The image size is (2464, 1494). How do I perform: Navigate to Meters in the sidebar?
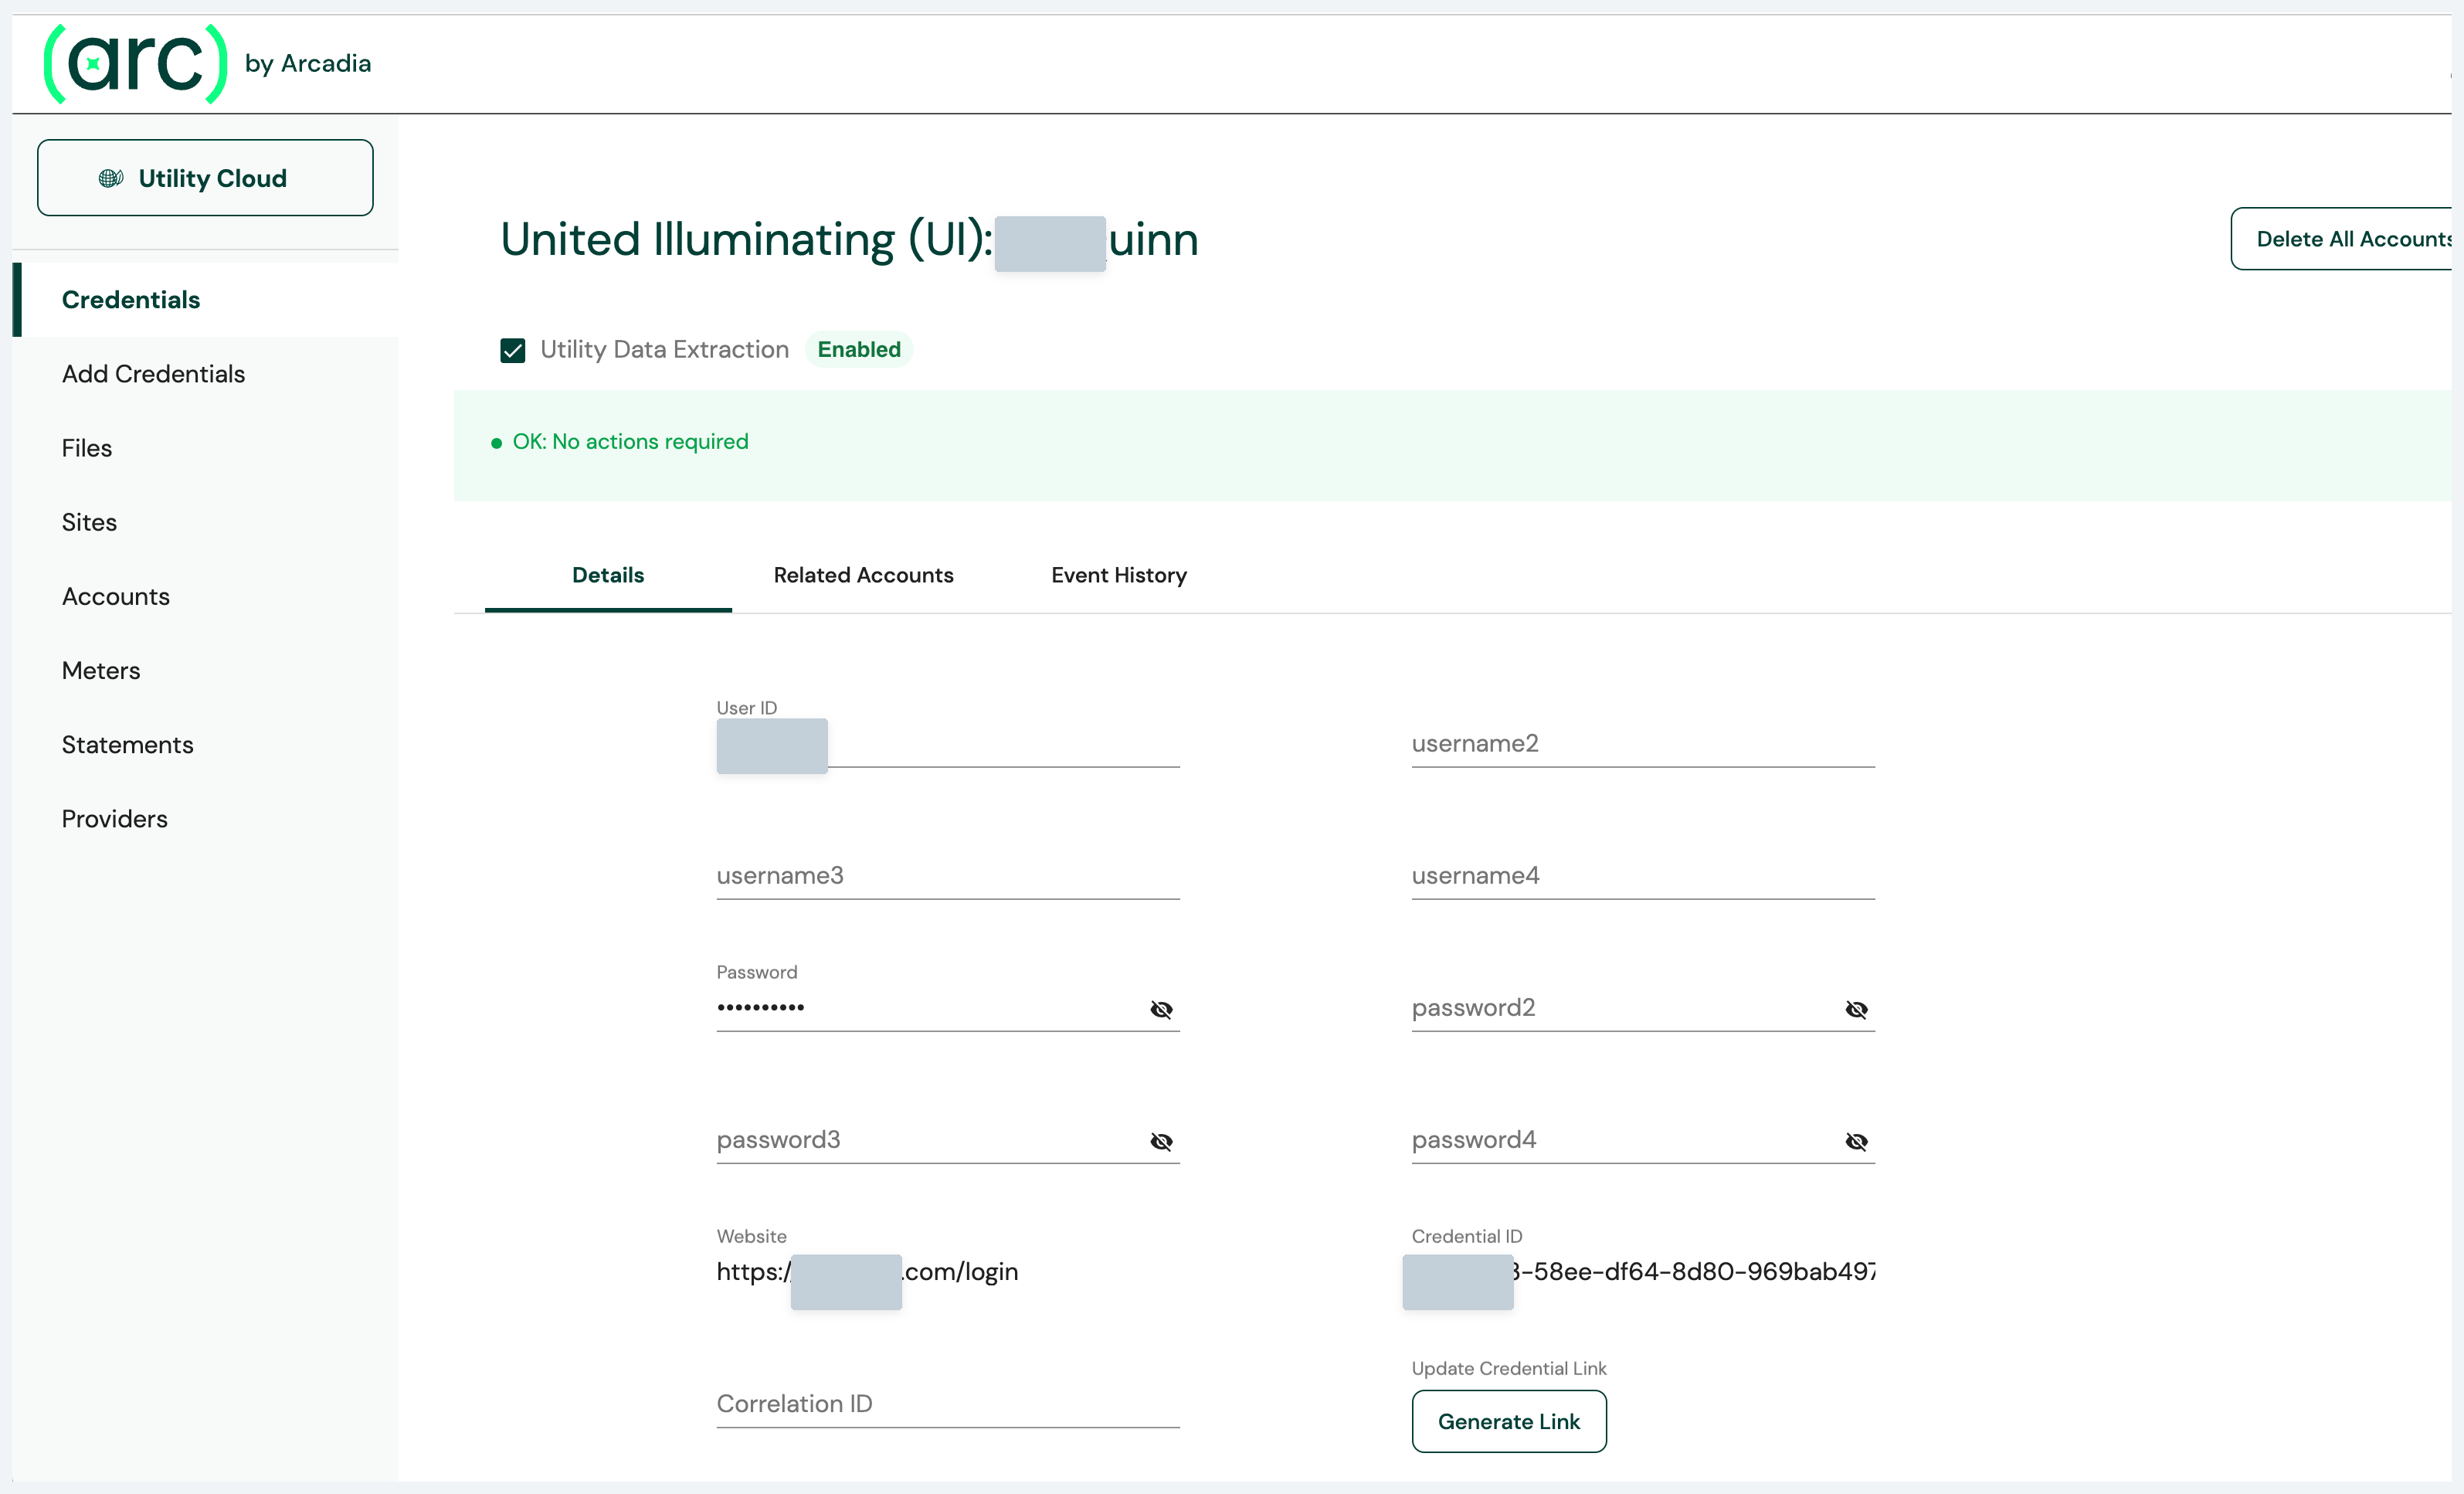coord(101,670)
